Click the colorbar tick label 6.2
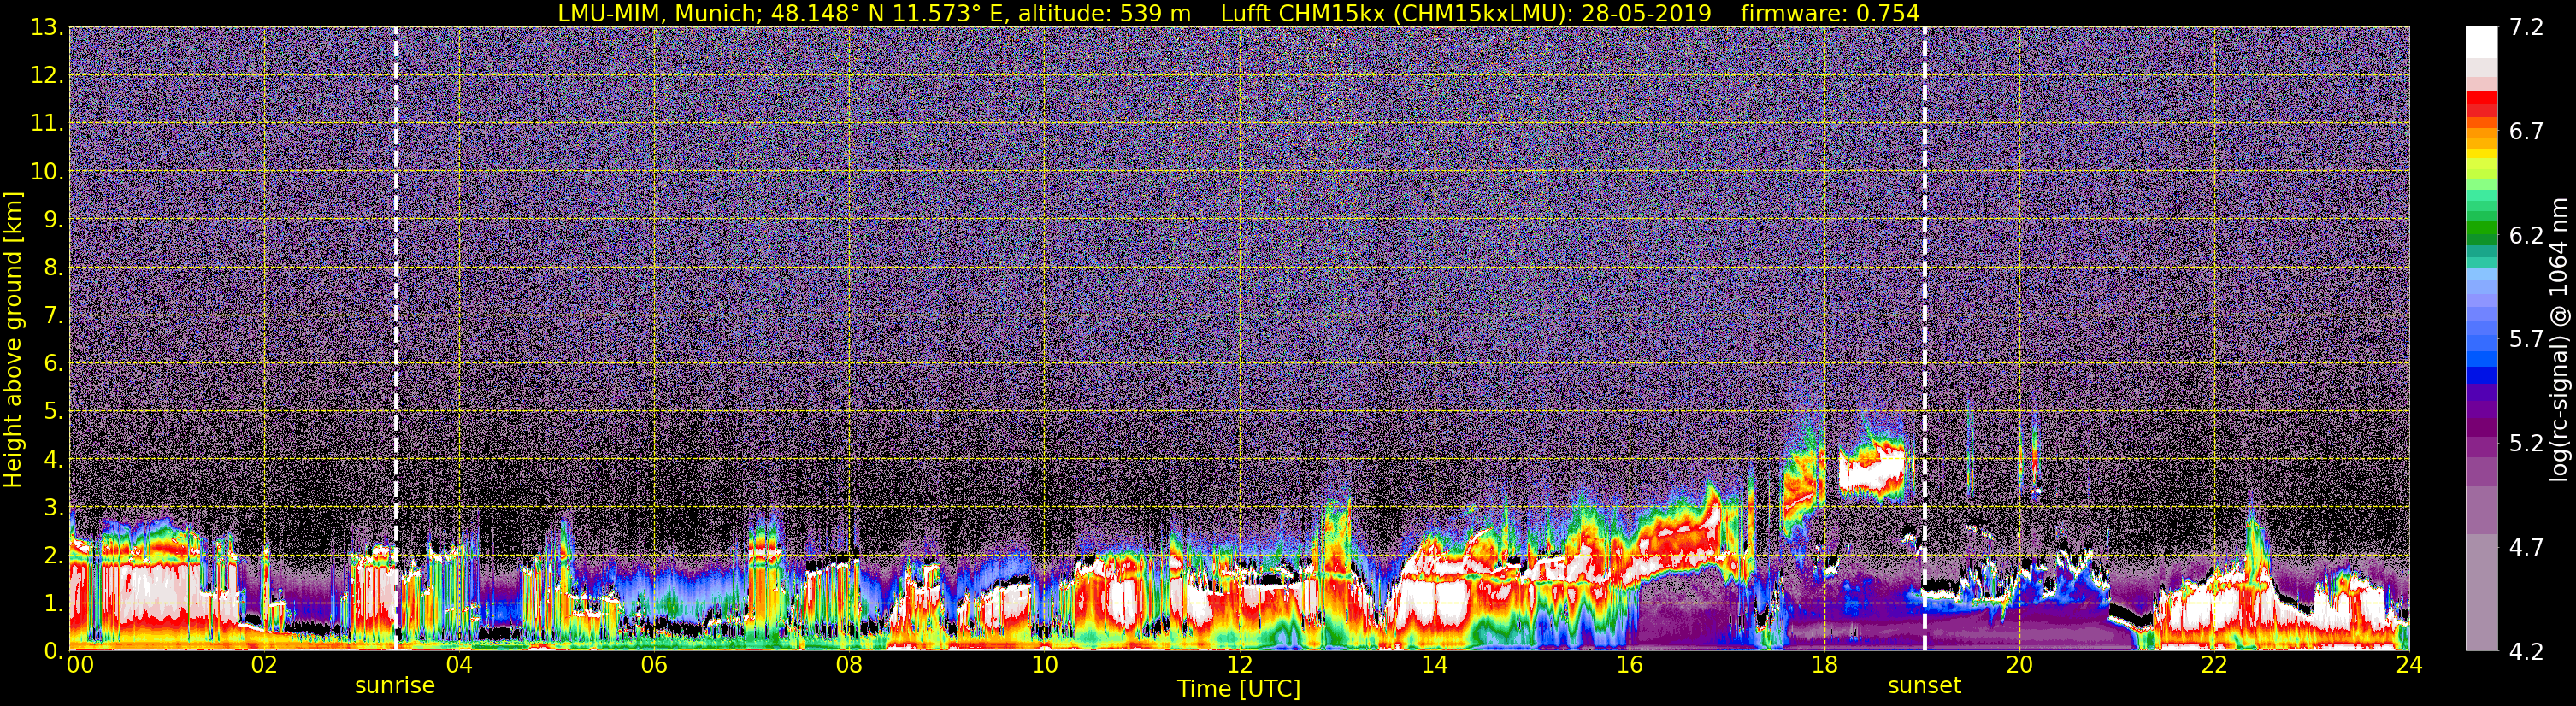Image resolution: width=2576 pixels, height=706 pixels. (x=2526, y=236)
